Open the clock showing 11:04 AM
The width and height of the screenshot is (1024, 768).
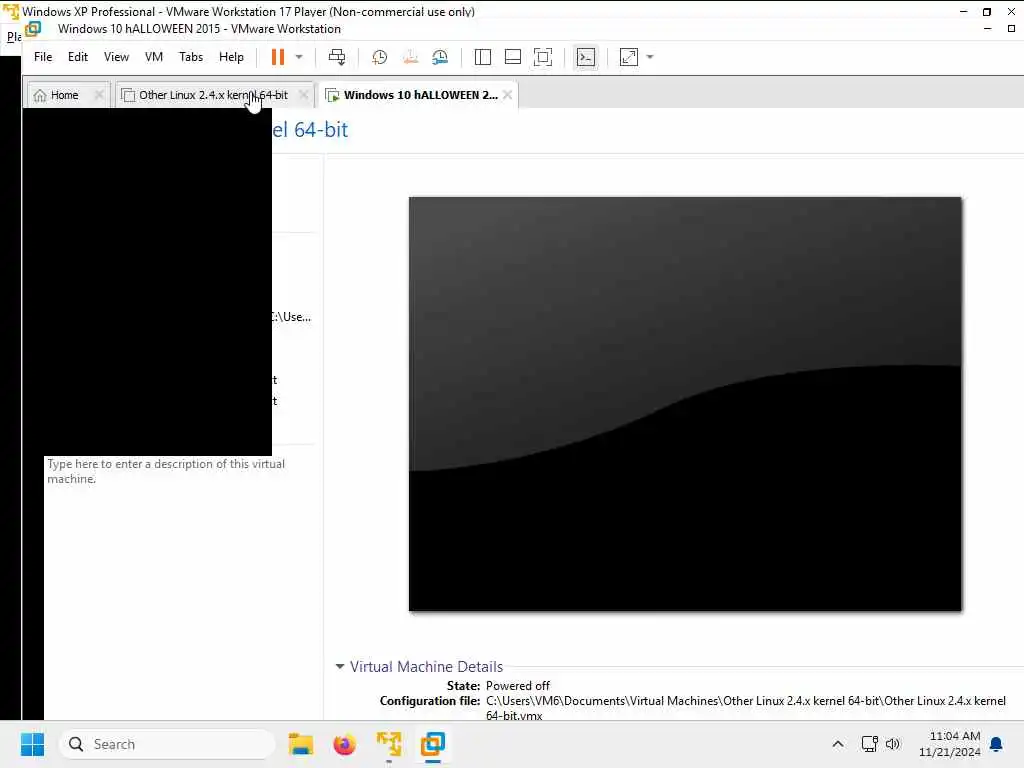pos(950,744)
